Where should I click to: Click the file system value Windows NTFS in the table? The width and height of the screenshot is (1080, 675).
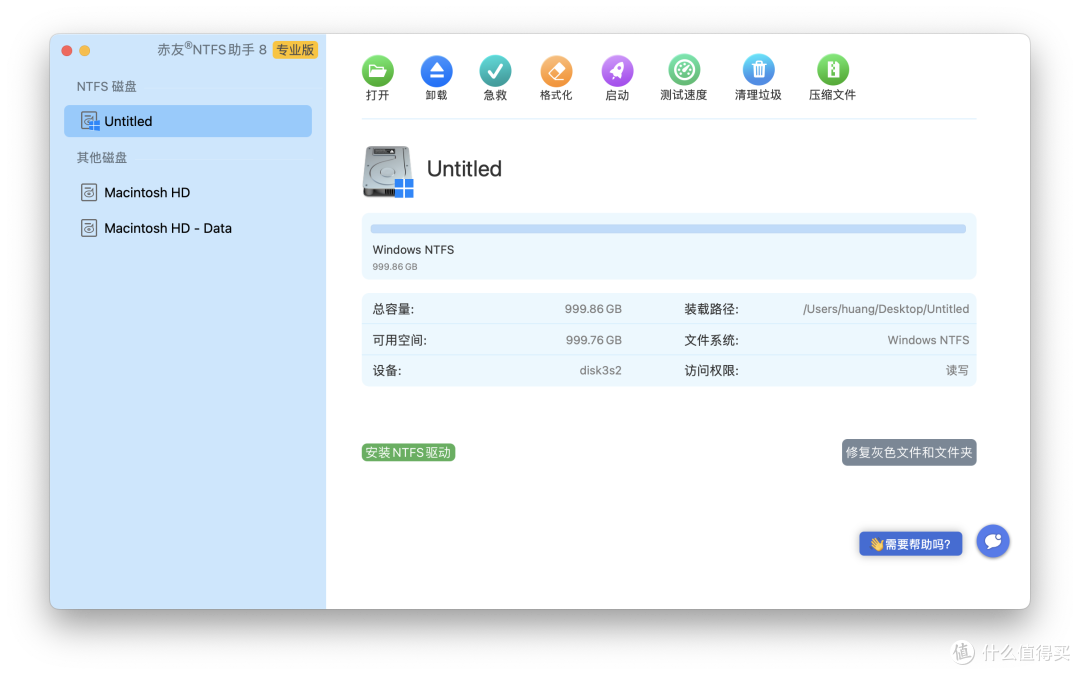click(928, 340)
